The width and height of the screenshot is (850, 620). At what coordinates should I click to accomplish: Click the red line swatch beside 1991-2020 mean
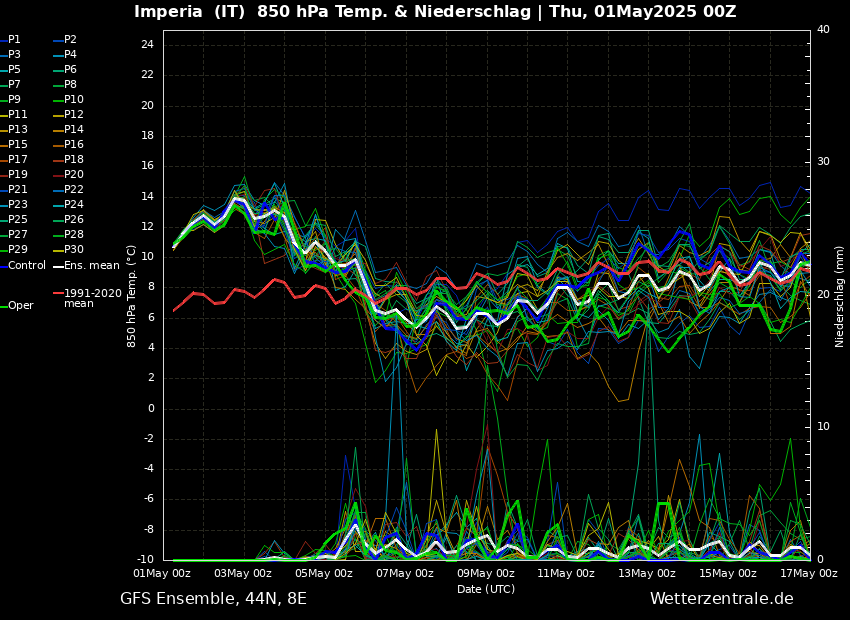(58, 294)
